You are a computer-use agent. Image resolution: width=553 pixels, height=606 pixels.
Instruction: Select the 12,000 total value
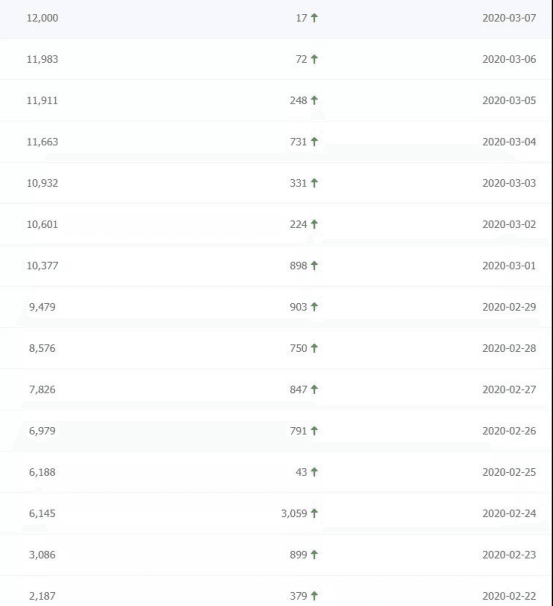(43, 18)
